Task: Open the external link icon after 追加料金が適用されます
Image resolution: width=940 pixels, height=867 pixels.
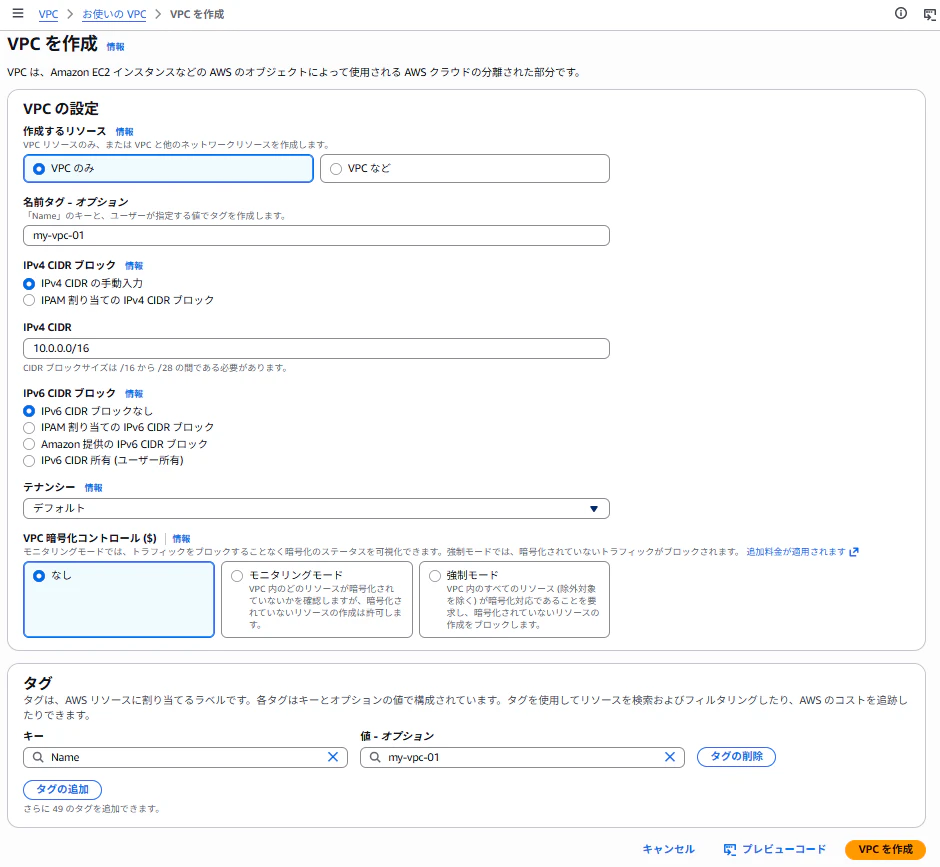Action: [x=854, y=552]
